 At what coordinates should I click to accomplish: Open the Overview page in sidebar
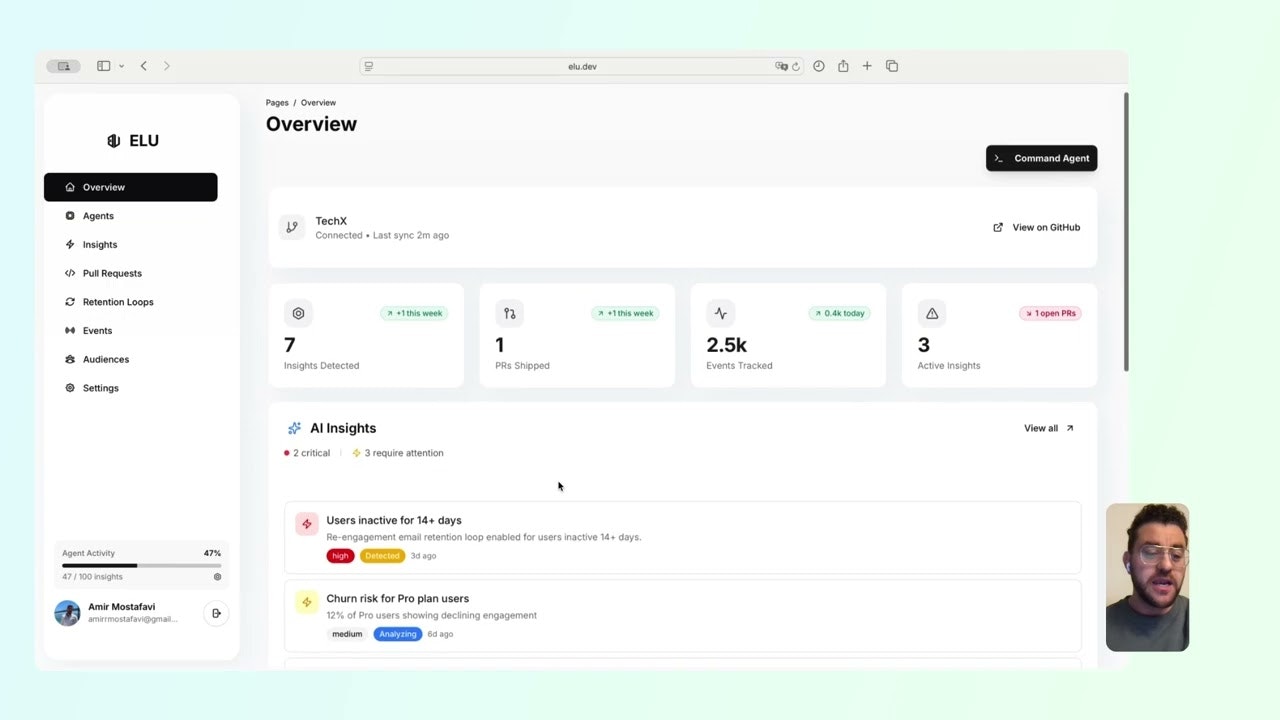[130, 187]
